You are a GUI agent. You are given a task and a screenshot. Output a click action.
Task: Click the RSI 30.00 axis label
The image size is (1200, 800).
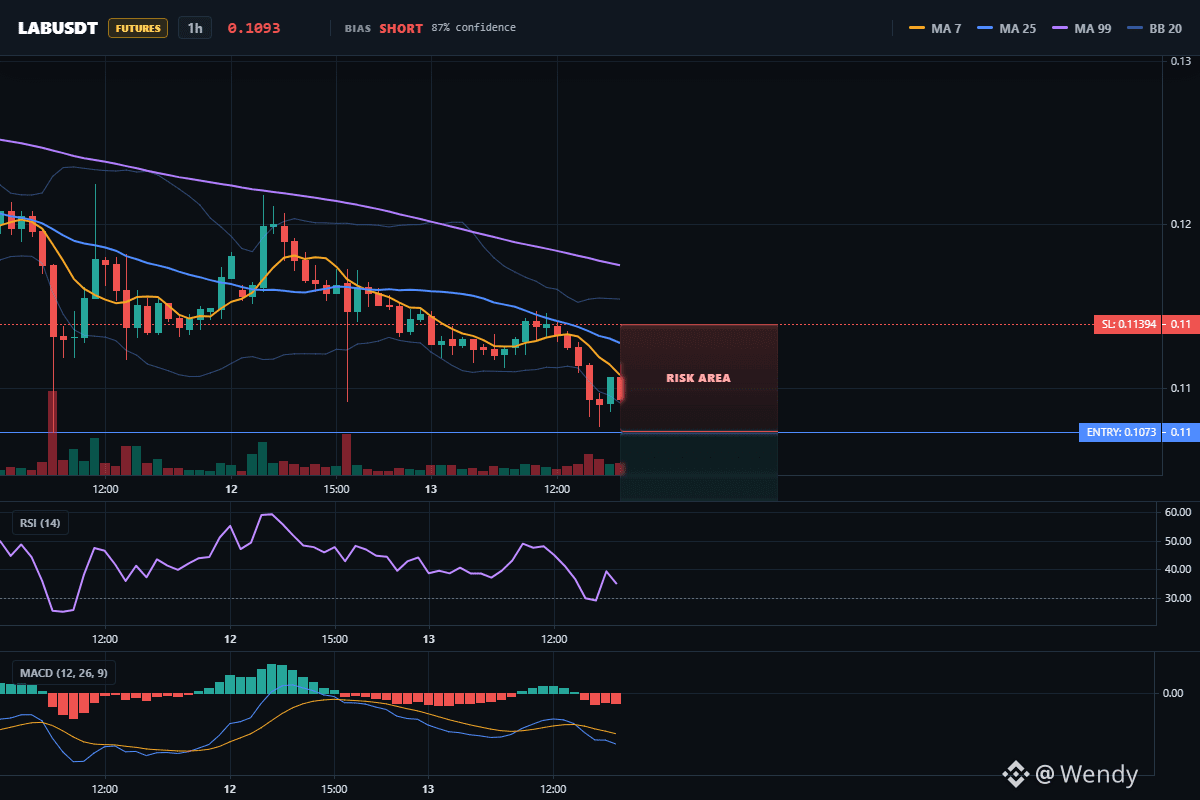(x=1180, y=598)
